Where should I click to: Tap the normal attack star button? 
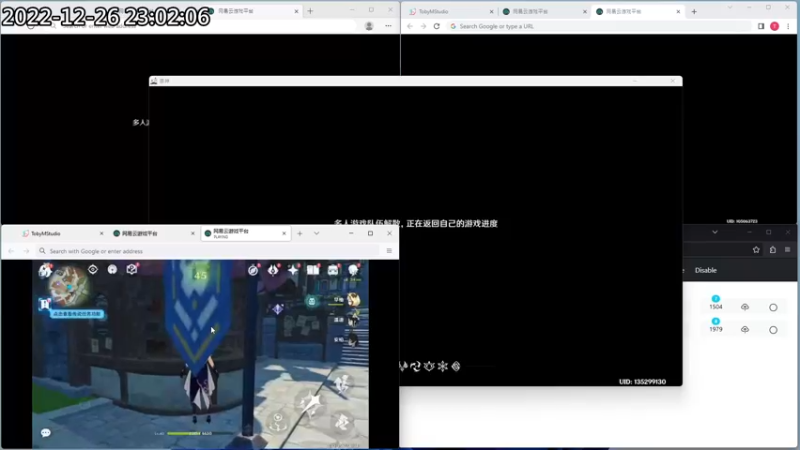[x=311, y=404]
